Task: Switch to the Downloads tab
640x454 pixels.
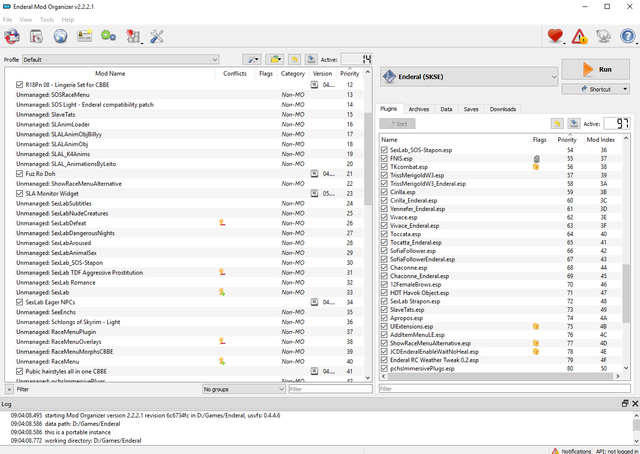Action: click(x=503, y=109)
